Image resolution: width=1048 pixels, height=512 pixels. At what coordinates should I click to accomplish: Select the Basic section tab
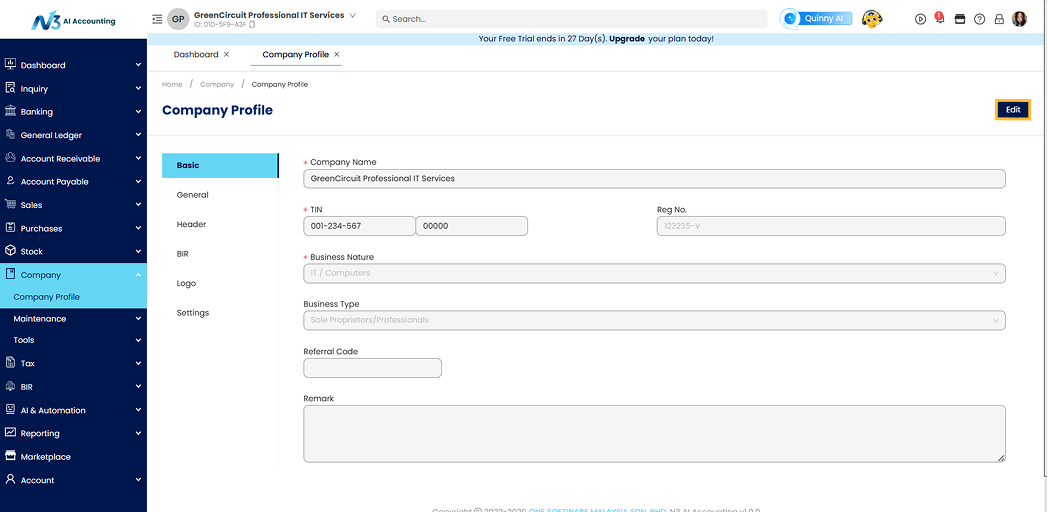[220, 165]
